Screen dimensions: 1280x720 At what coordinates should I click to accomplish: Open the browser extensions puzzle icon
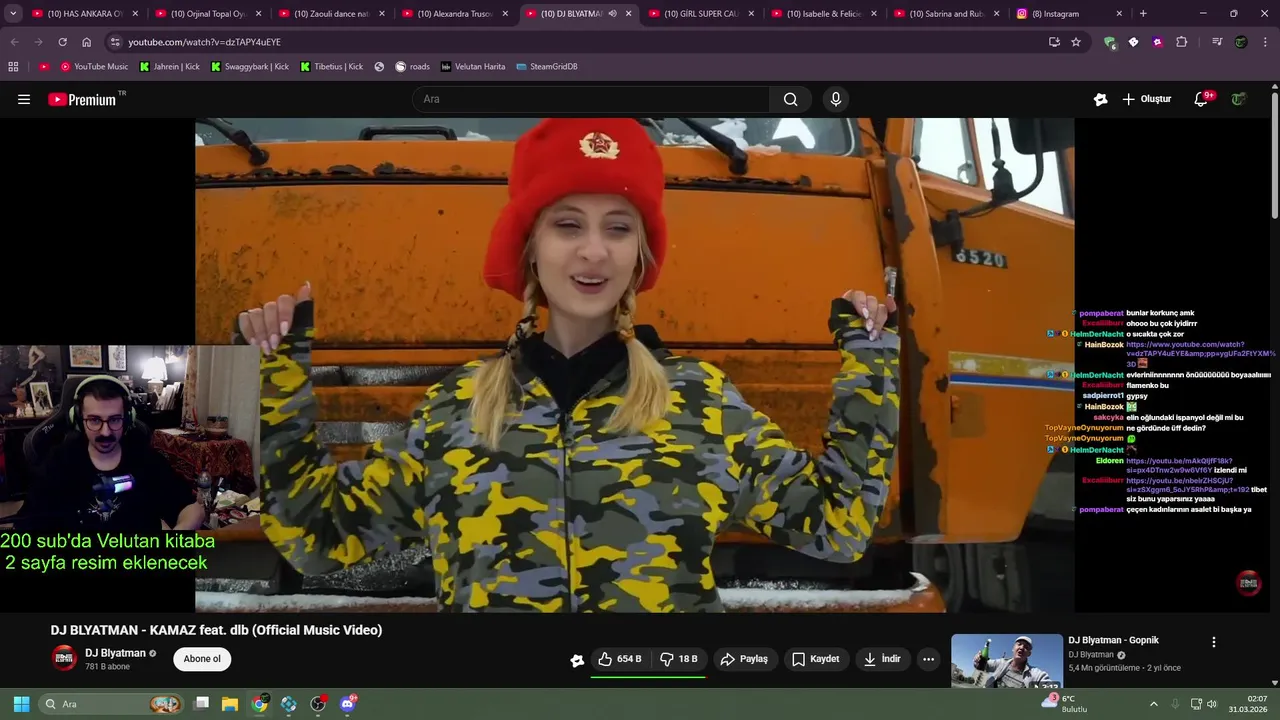(x=1182, y=42)
